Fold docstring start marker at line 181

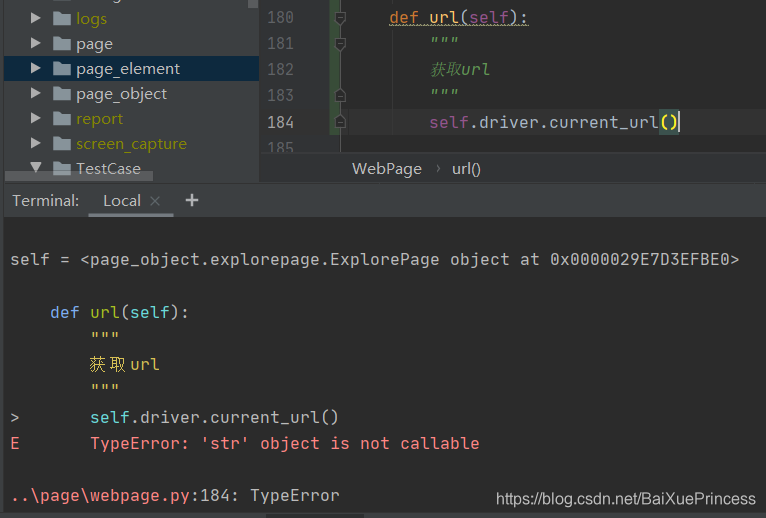pos(340,44)
